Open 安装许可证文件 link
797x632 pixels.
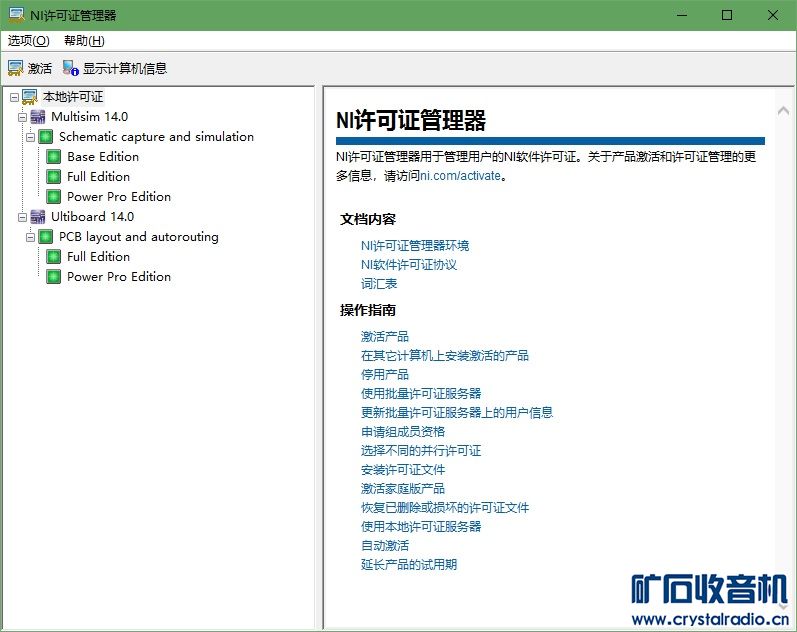[403, 470]
